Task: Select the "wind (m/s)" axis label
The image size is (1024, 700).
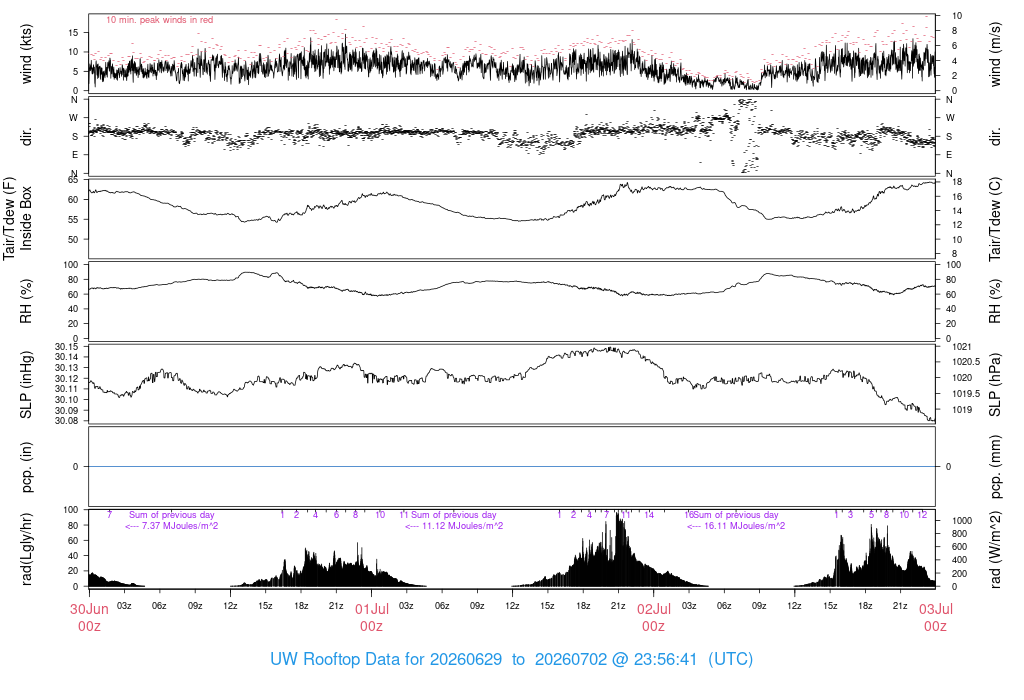Action: pyautogui.click(x=995, y=54)
